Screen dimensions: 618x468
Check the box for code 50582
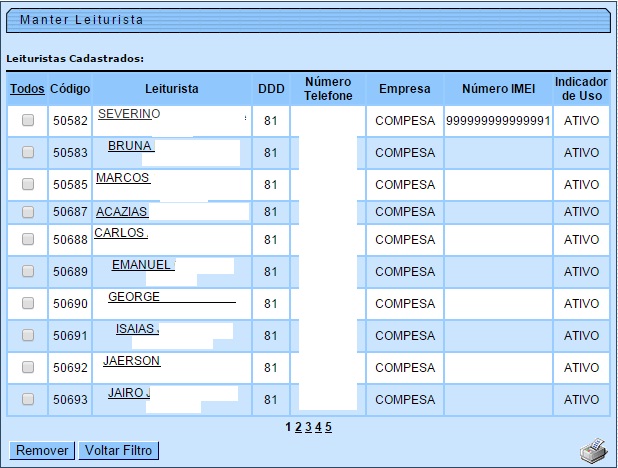(28, 121)
